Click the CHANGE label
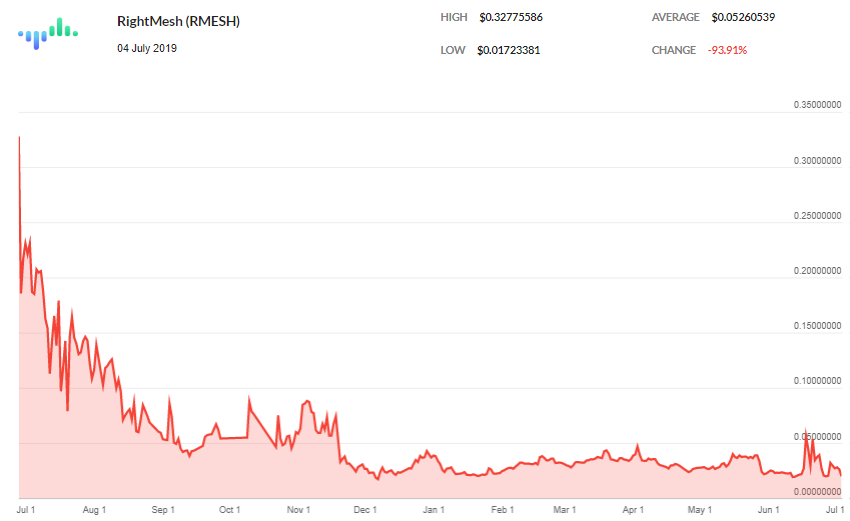The width and height of the screenshot is (850, 521). point(673,50)
